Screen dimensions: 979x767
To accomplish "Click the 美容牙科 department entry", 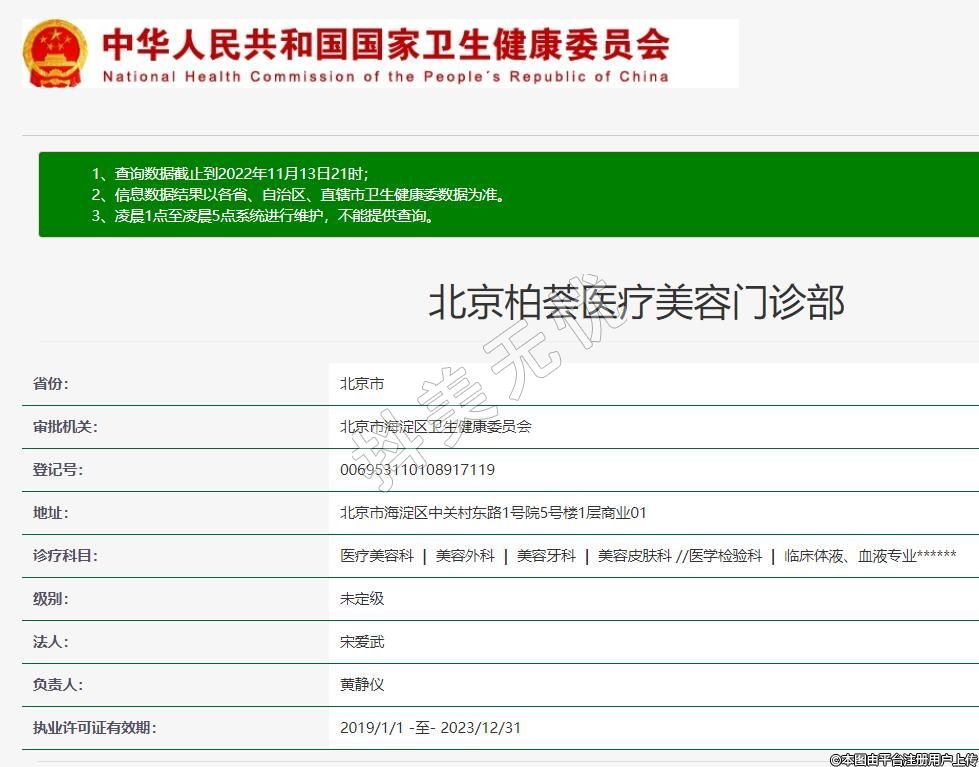I will point(546,556).
